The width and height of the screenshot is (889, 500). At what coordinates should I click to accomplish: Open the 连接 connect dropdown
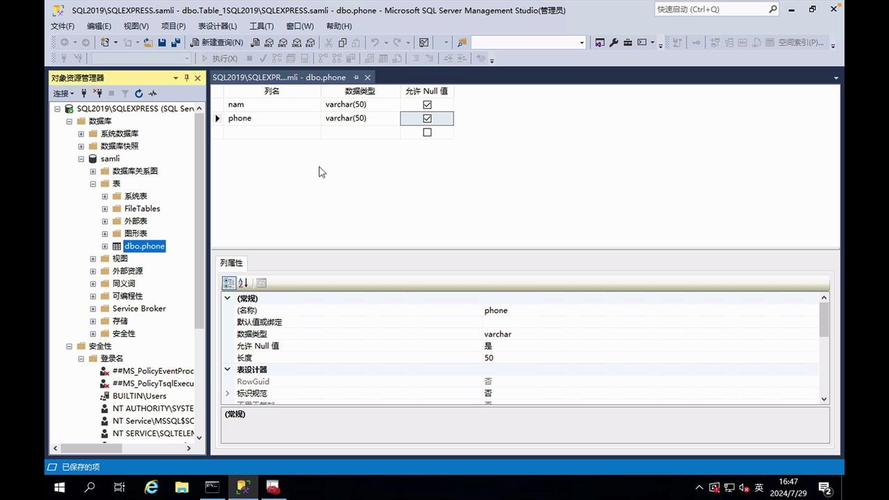(64, 93)
